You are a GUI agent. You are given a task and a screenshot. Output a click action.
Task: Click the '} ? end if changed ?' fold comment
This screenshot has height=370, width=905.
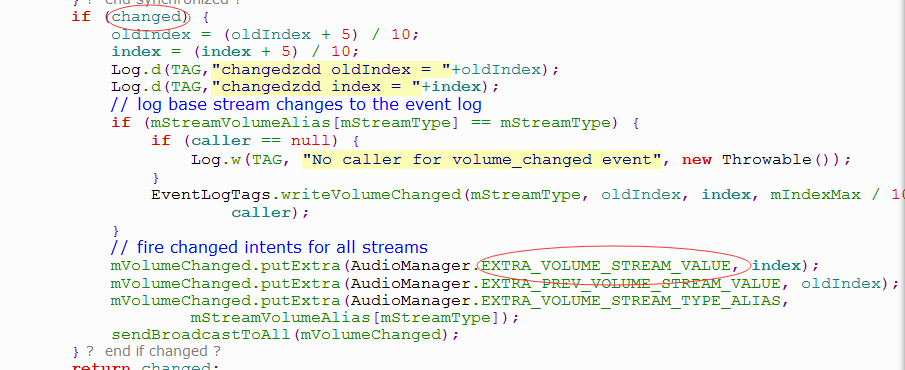pos(147,351)
